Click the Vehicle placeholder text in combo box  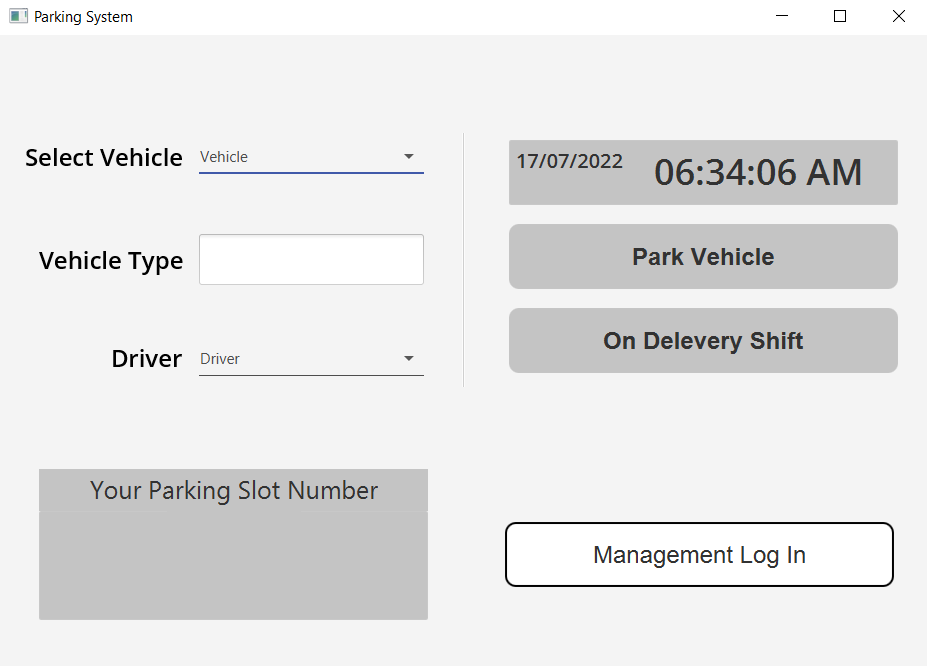point(224,157)
